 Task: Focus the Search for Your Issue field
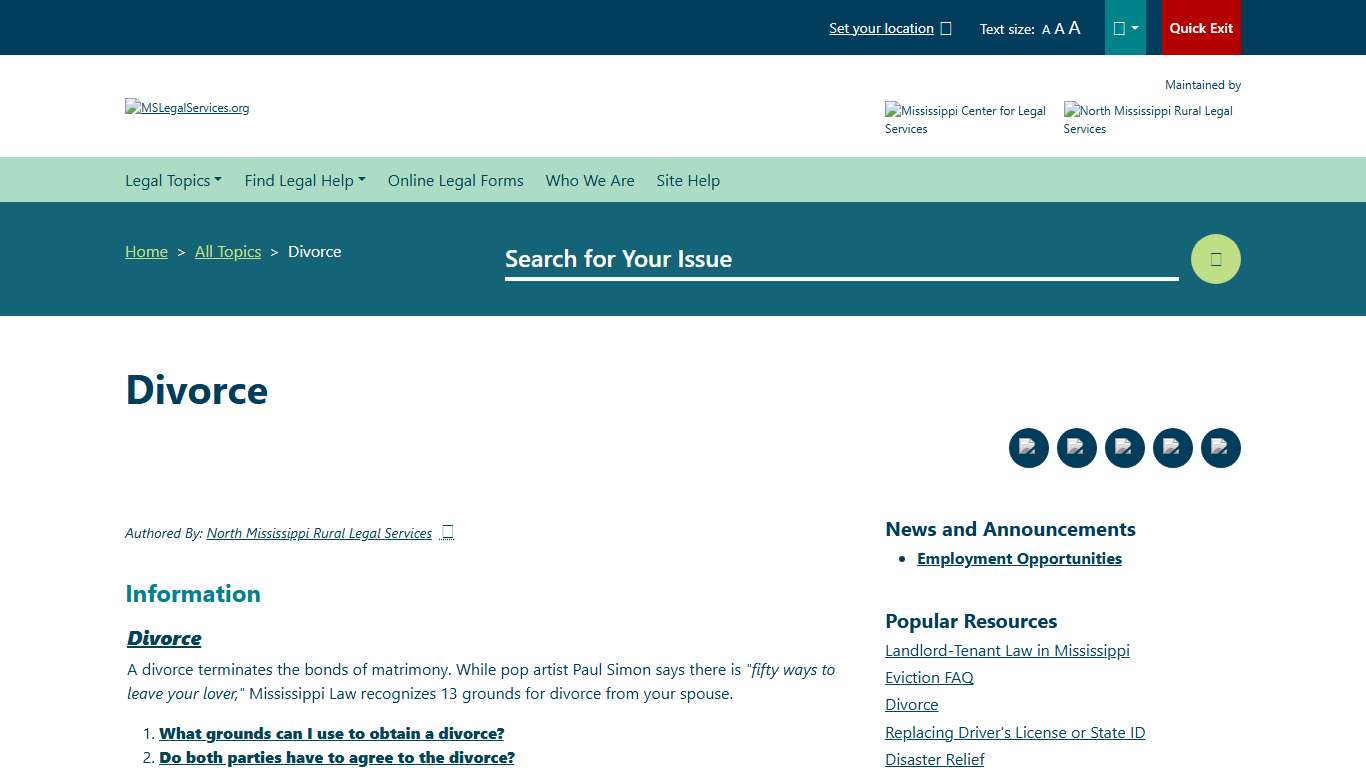(840, 259)
